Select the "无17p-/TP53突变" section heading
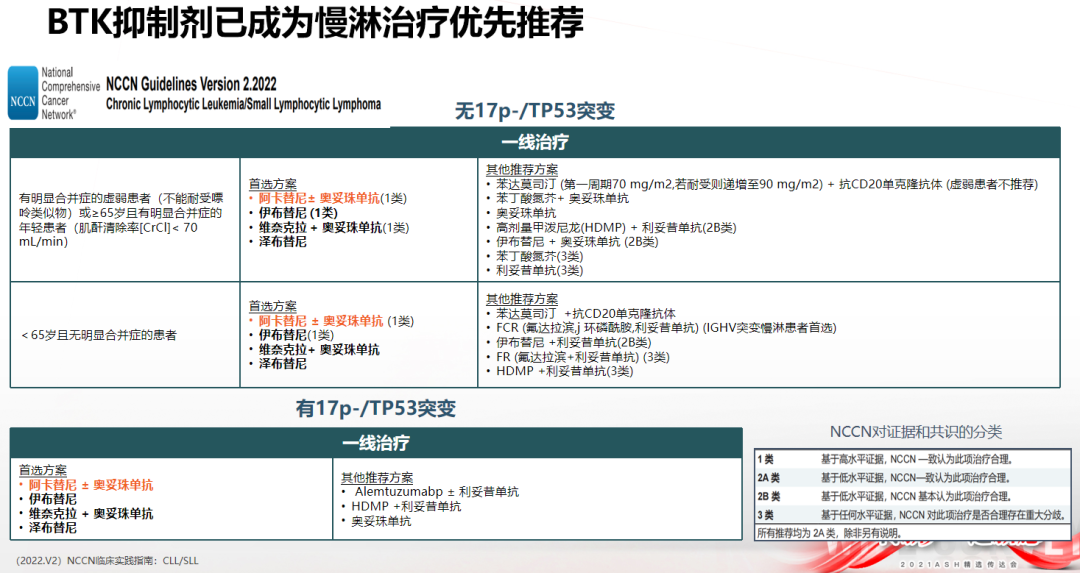1080x573 pixels. coord(534,111)
